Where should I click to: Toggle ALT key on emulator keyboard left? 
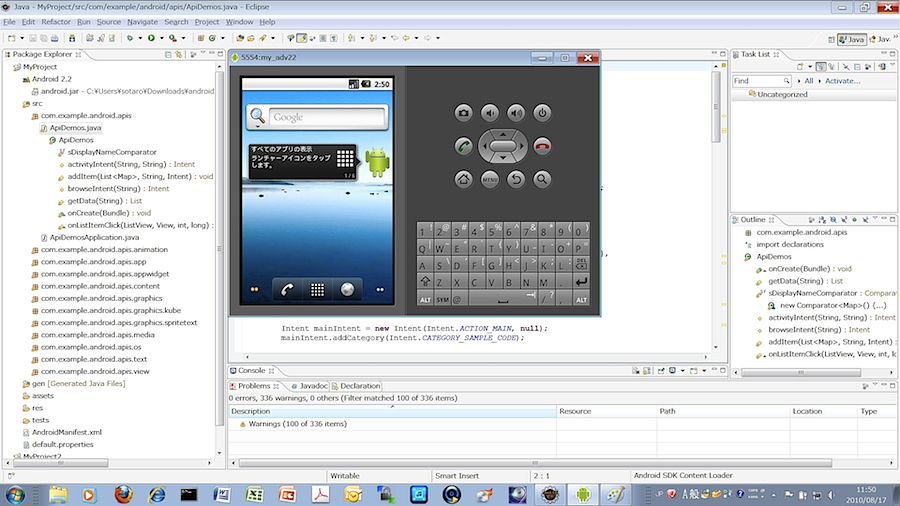[x=425, y=299]
